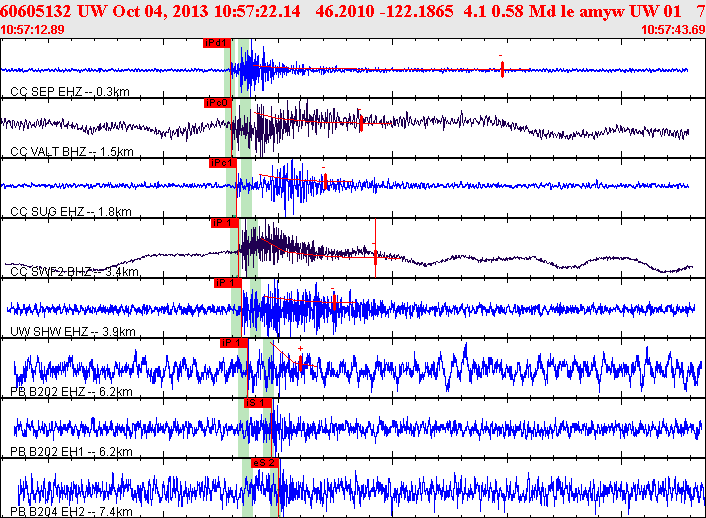Click the tall coda end marker on SWF2 trace
Viewport: 706px width, 518px height.
[x=376, y=248]
